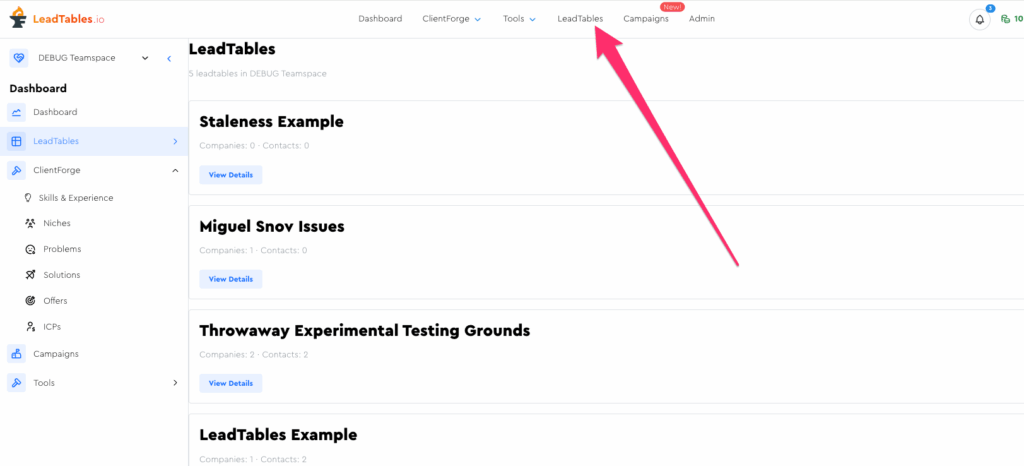View Details for Staleness Example
This screenshot has height=466, width=1024.
(230, 175)
